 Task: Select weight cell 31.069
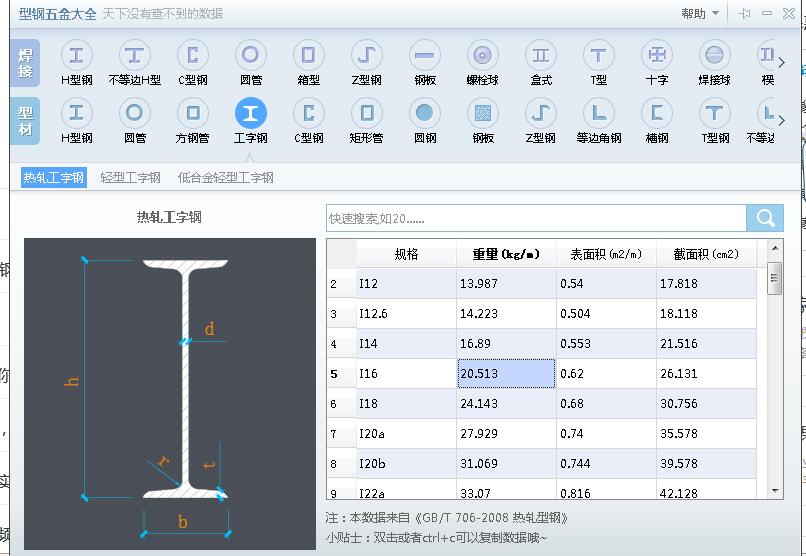(x=506, y=464)
